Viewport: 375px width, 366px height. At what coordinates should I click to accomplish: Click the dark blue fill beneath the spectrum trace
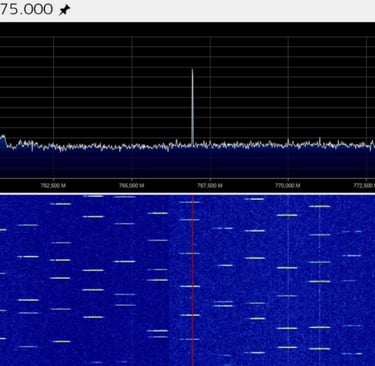[187, 163]
